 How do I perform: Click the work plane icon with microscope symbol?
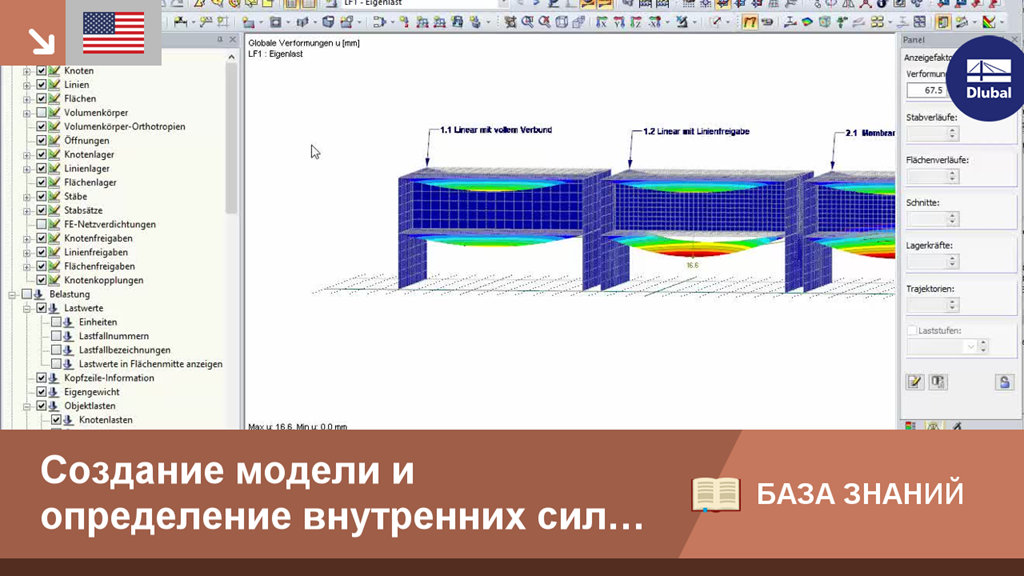(681, 22)
